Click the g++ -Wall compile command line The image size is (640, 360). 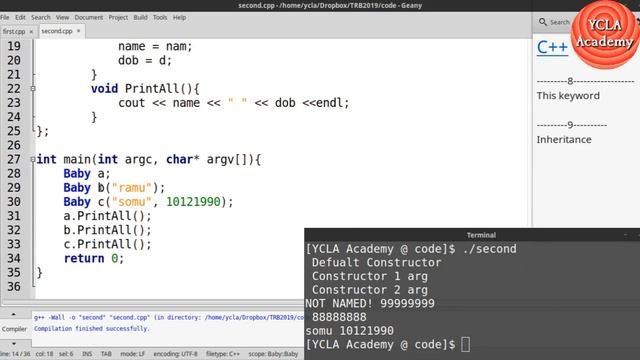[169, 318]
